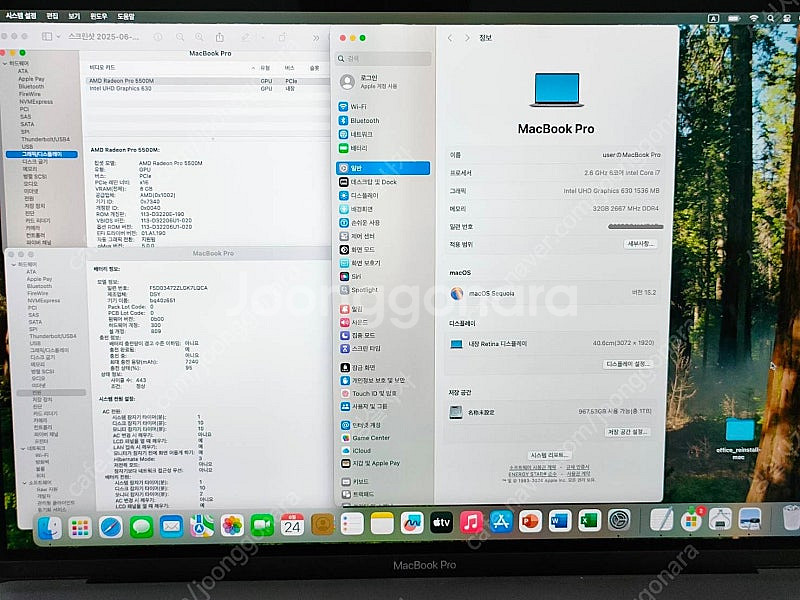
Task: Launch Safari from the Dock
Action: [110, 527]
